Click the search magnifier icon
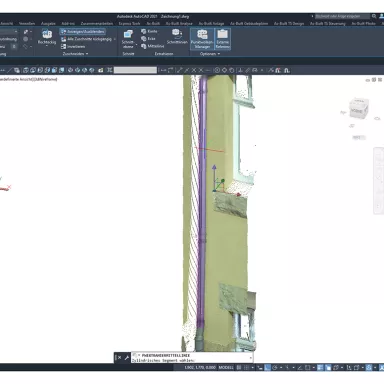Image resolution: width=384 pixels, height=384 pixels. coord(374,16)
